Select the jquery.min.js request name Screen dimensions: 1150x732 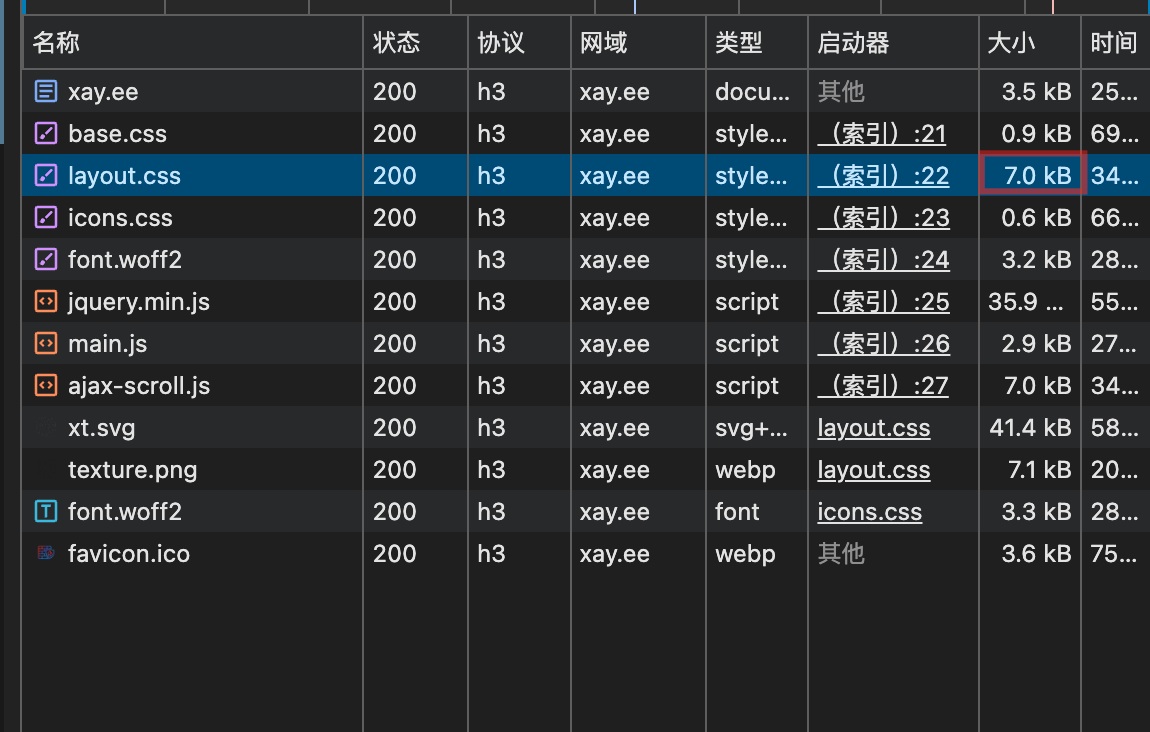click(x=139, y=301)
